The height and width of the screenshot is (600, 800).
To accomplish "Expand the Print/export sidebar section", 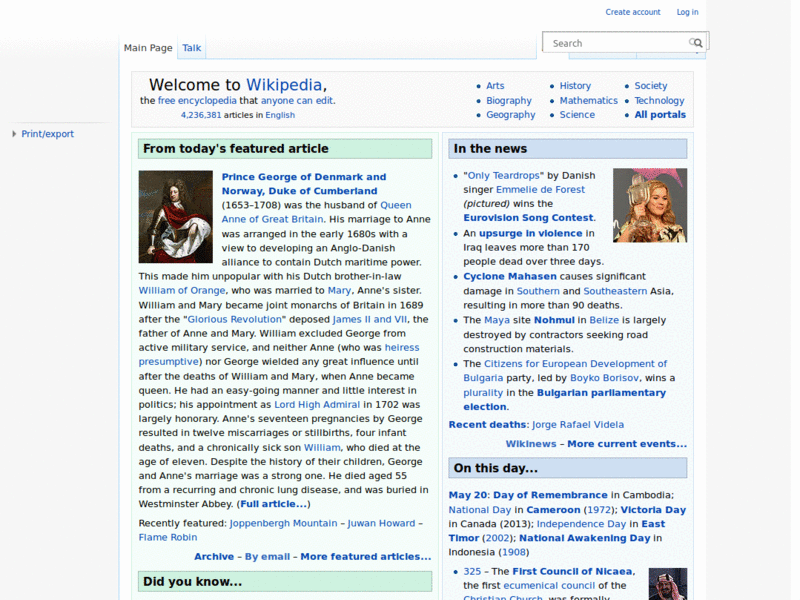I will 14,134.
